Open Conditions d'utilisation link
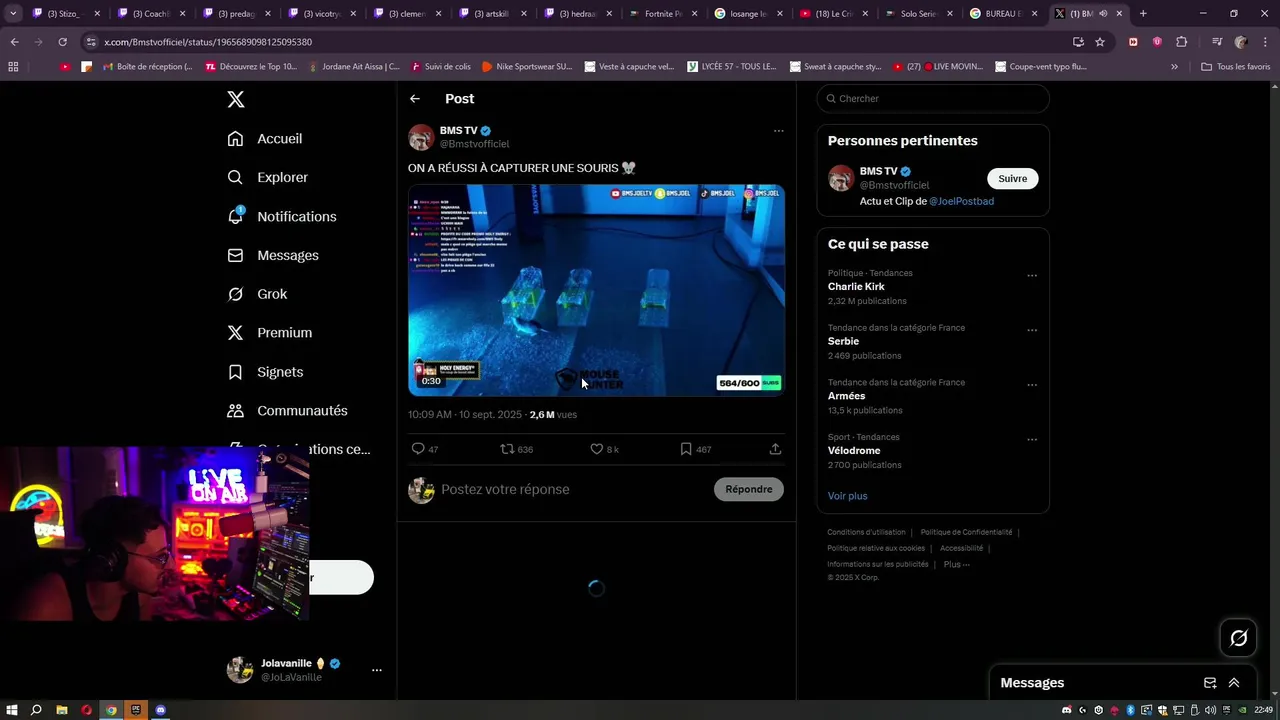 coord(866,532)
